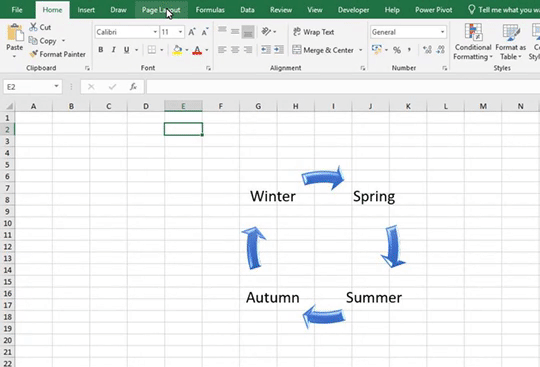Click the Paste clipboard icon
The image size is (540, 367).
coord(15,33)
